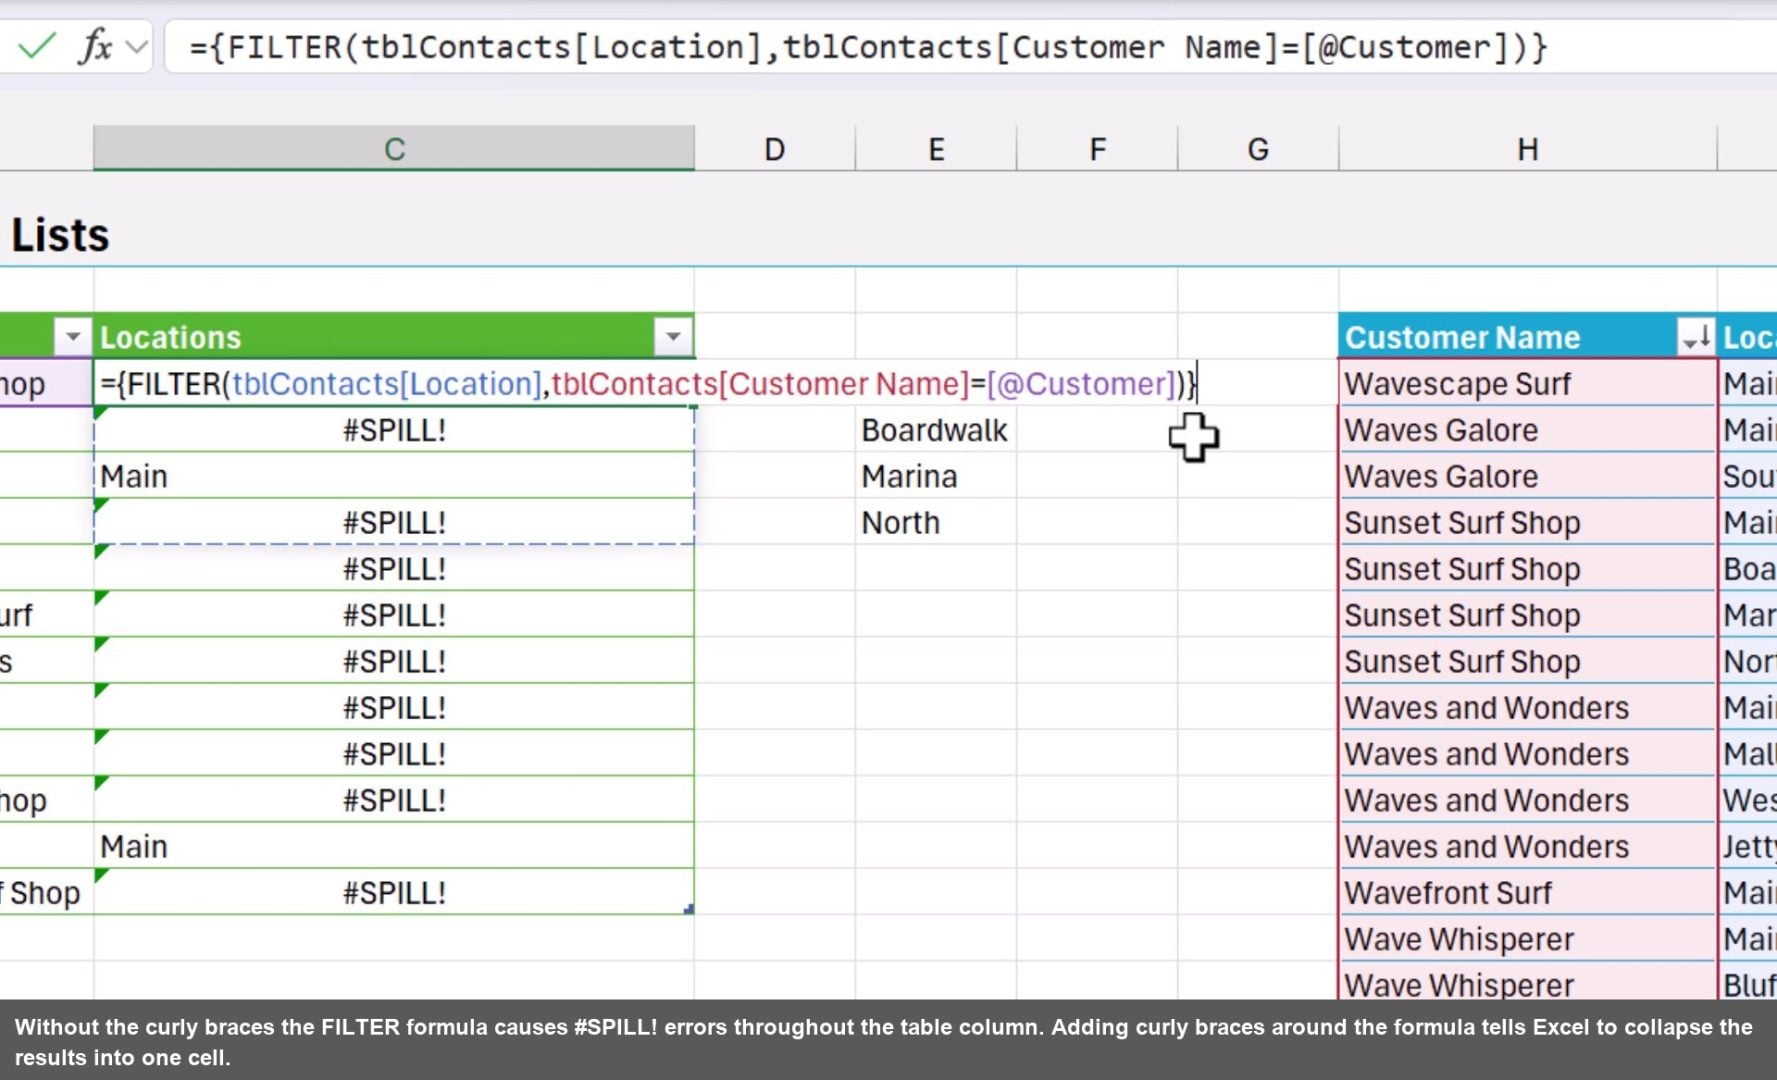1777x1080 pixels.
Task: Open the Locations column filter dropdown
Action: (x=673, y=338)
